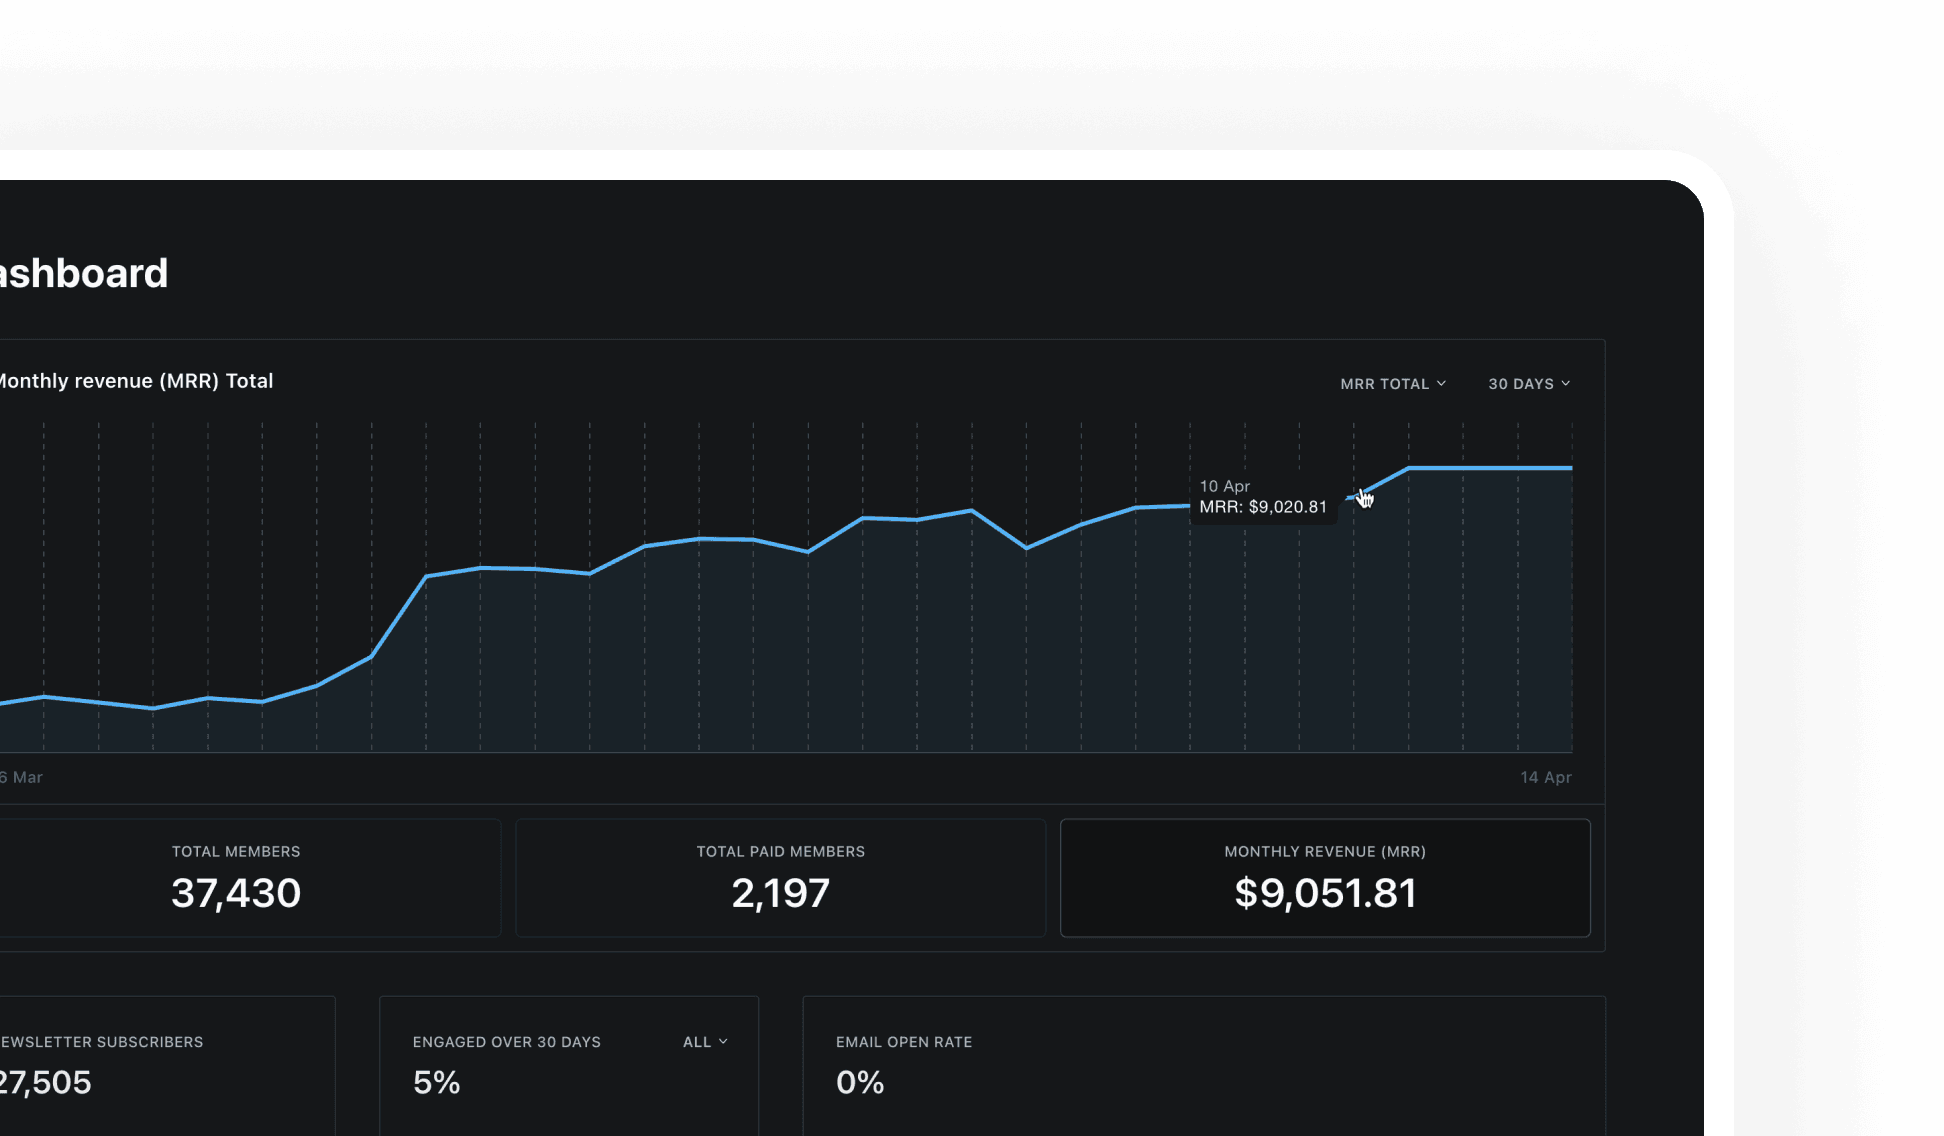
Task: Click the Newsletter Subscribers label
Action: pyautogui.click(x=101, y=1042)
